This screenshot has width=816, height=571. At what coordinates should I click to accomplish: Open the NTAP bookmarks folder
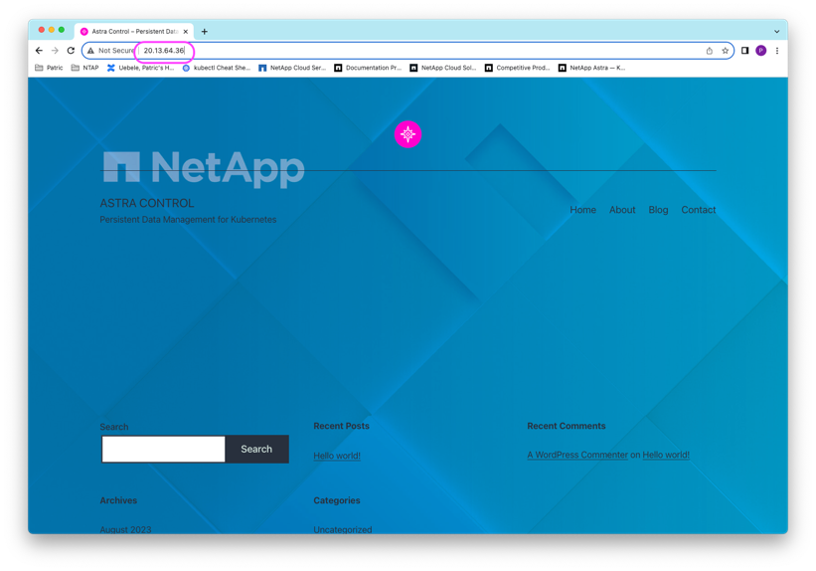[x=85, y=68]
